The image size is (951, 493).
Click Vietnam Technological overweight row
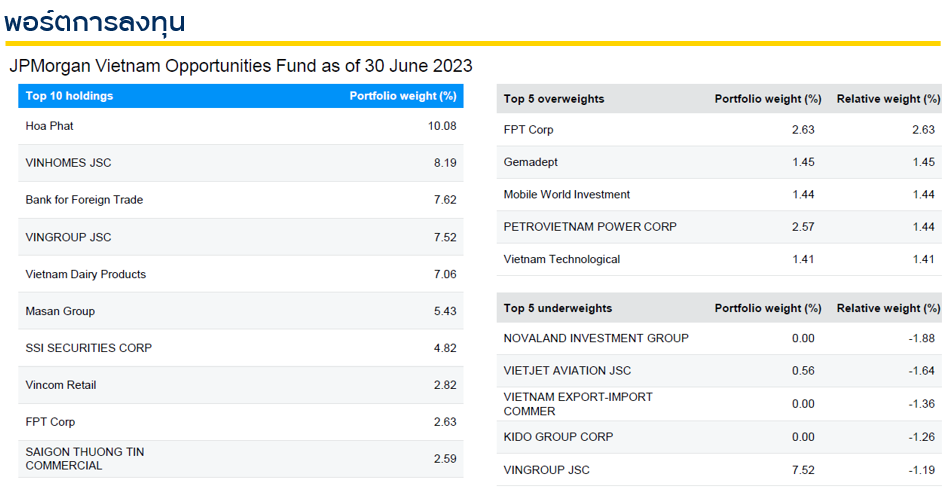(562, 259)
